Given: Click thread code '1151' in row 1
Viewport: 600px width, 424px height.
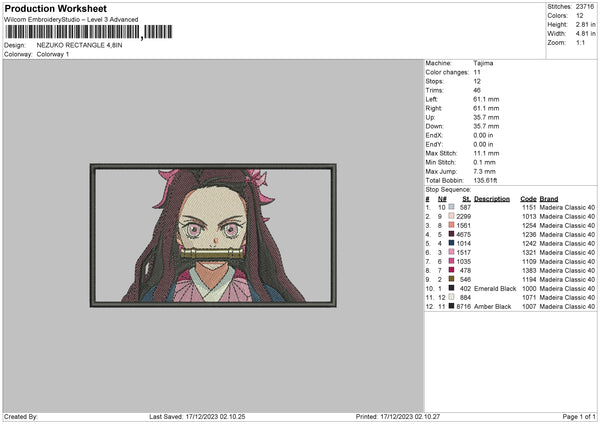Looking at the screenshot, I should pos(529,207).
